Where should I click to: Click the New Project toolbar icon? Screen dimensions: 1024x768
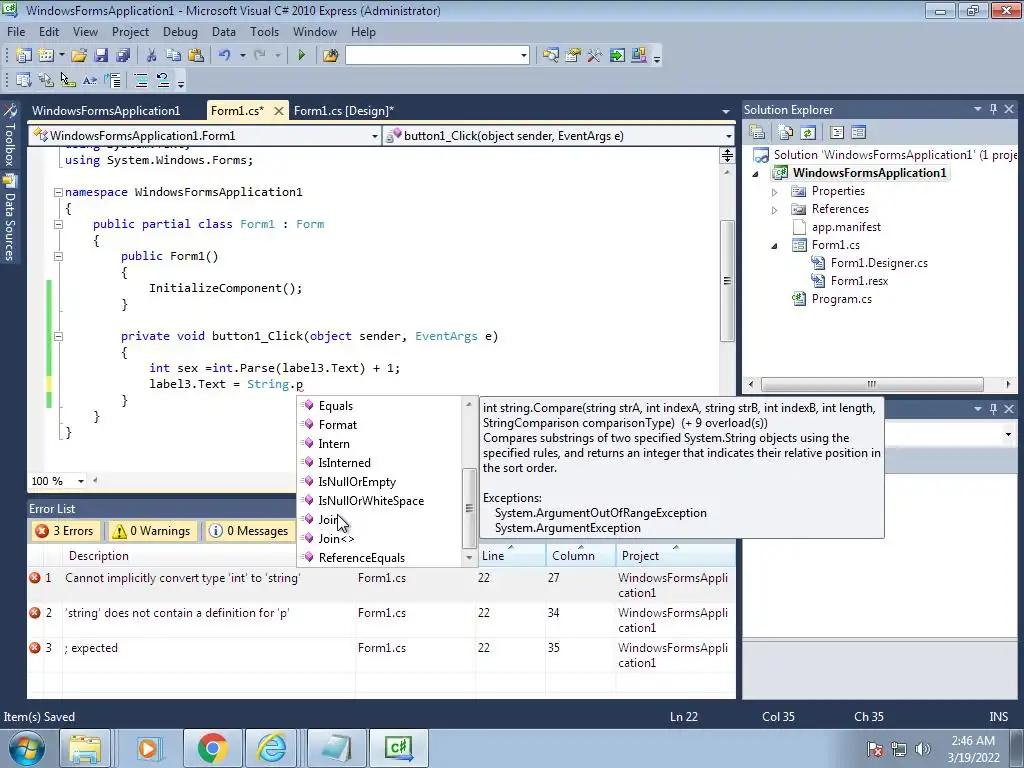tap(24, 56)
